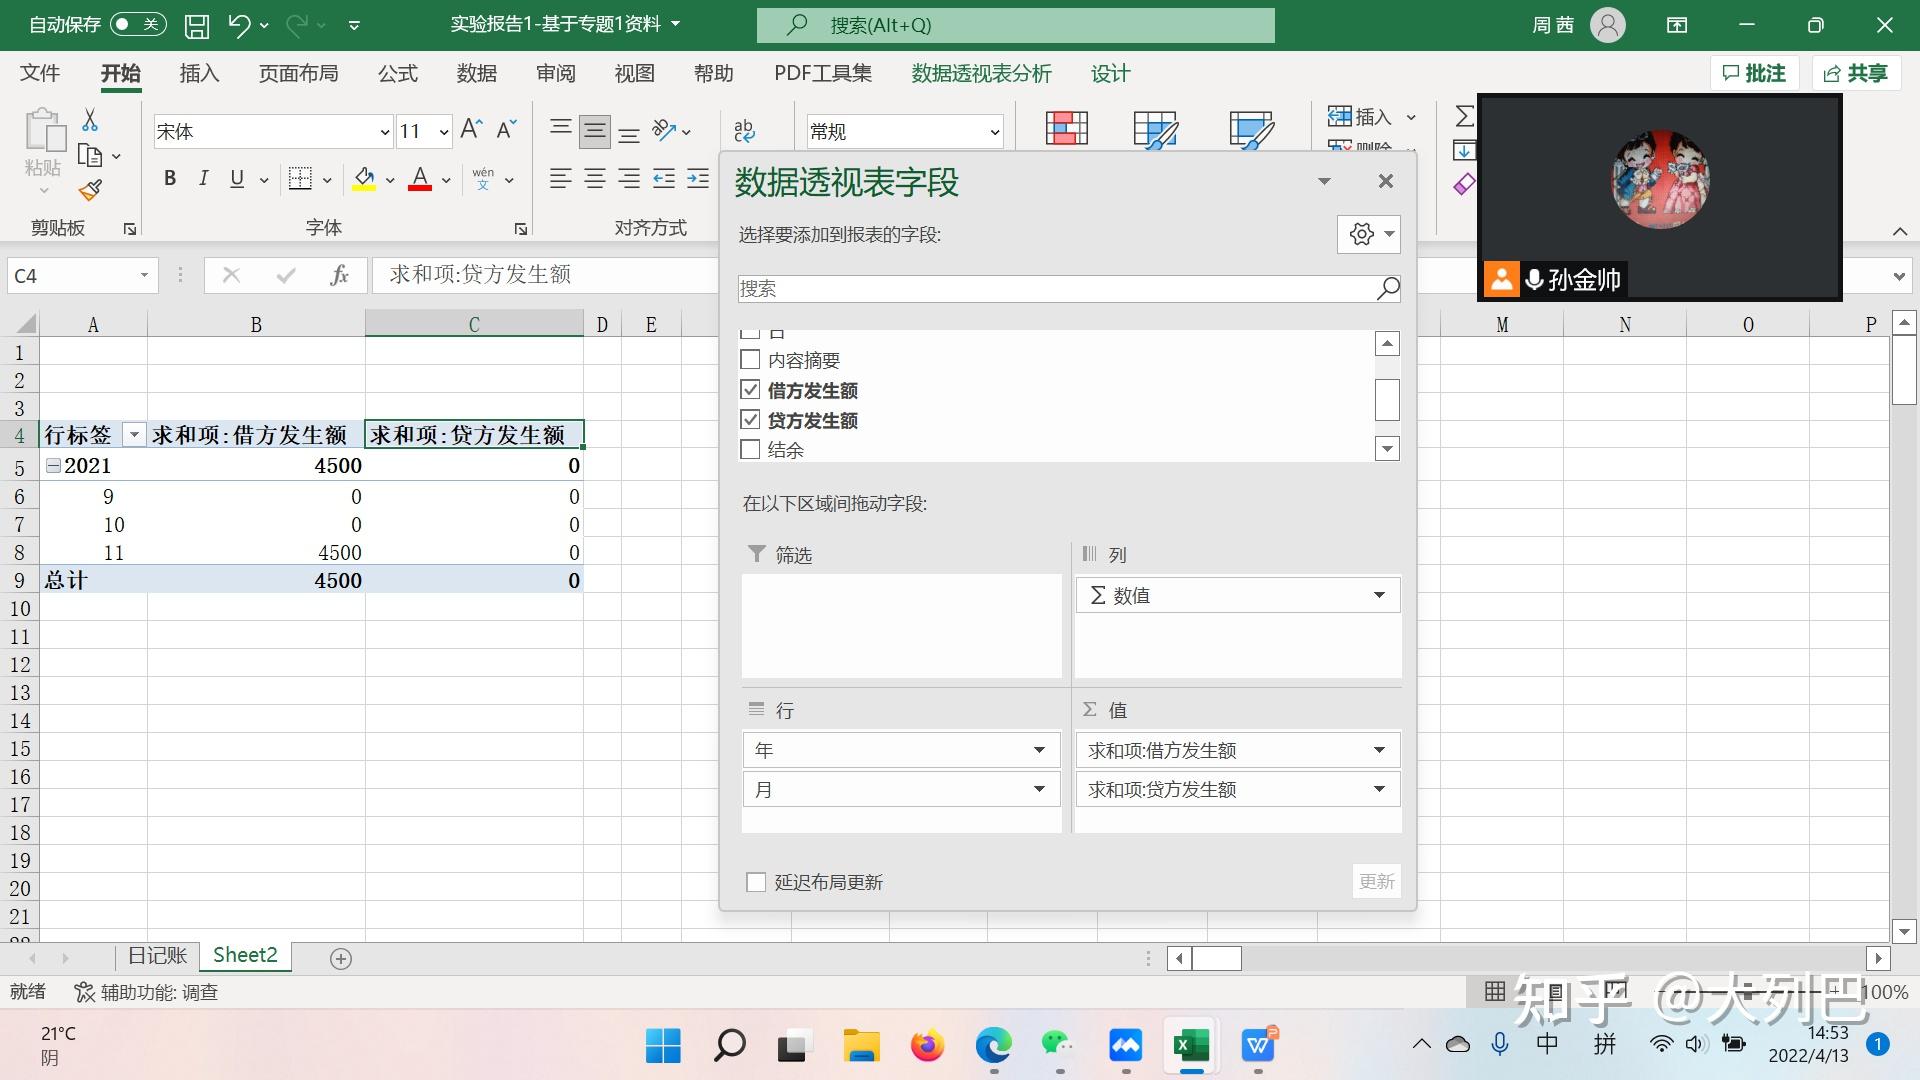Click the Borders icon in font group
1920x1080 pixels.
pos(299,179)
